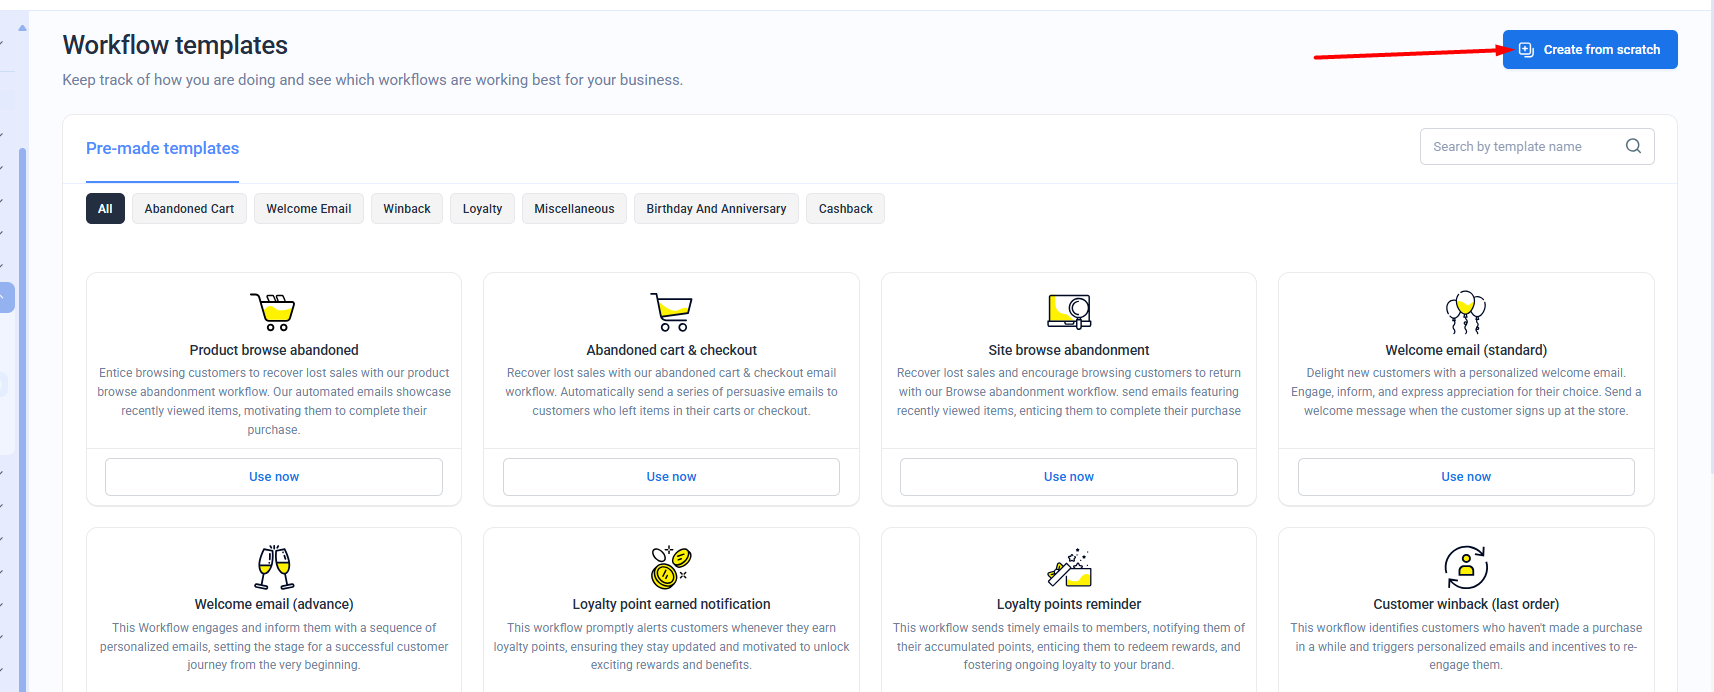Filter templates by Abandoned Cart
The width and height of the screenshot is (1714, 692).
tap(189, 209)
